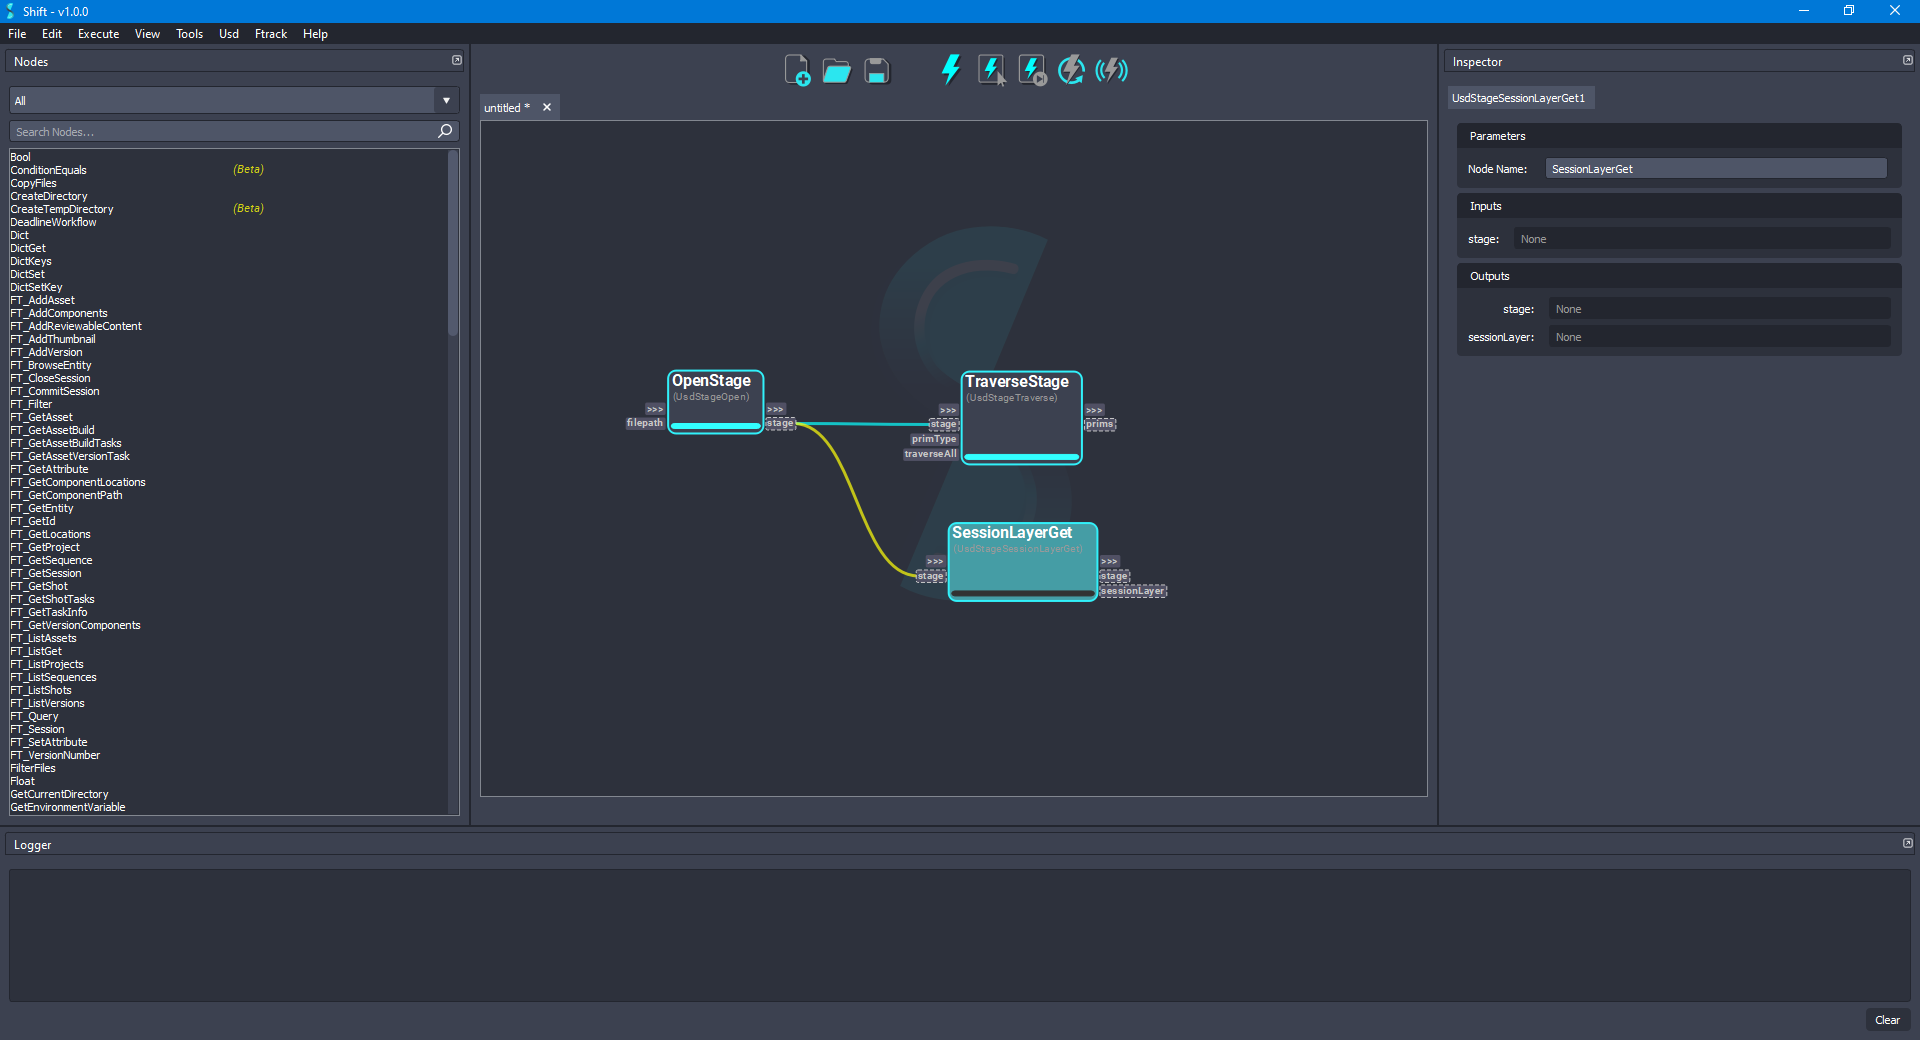Pop out the Nodes panel

pyautogui.click(x=456, y=60)
